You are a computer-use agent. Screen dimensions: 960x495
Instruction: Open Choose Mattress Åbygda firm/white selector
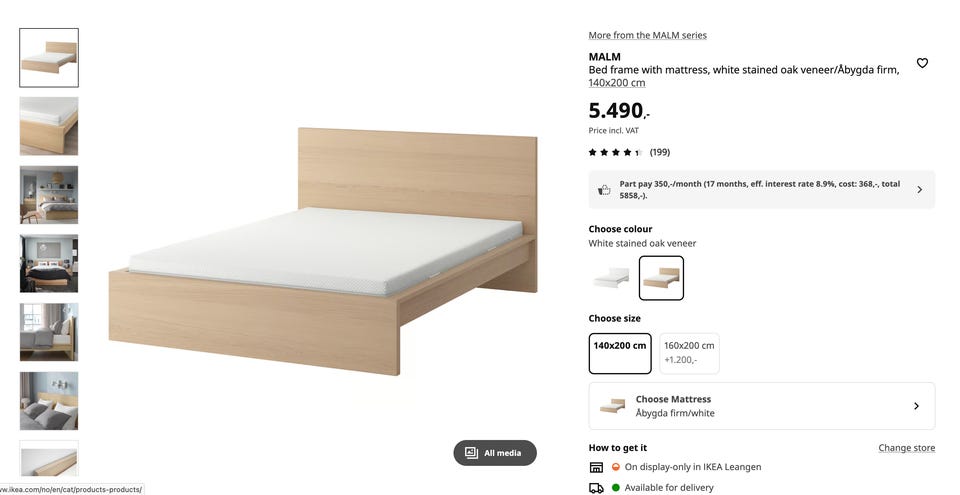point(762,406)
